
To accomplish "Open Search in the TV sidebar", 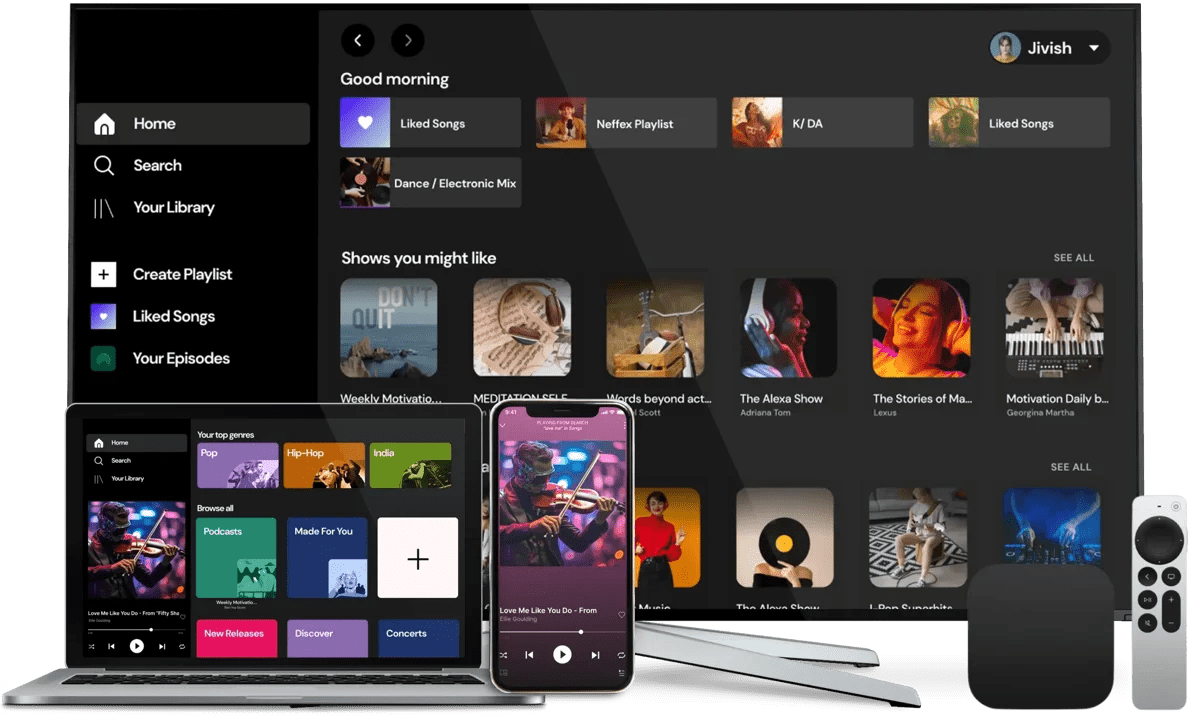I will 138,166.
